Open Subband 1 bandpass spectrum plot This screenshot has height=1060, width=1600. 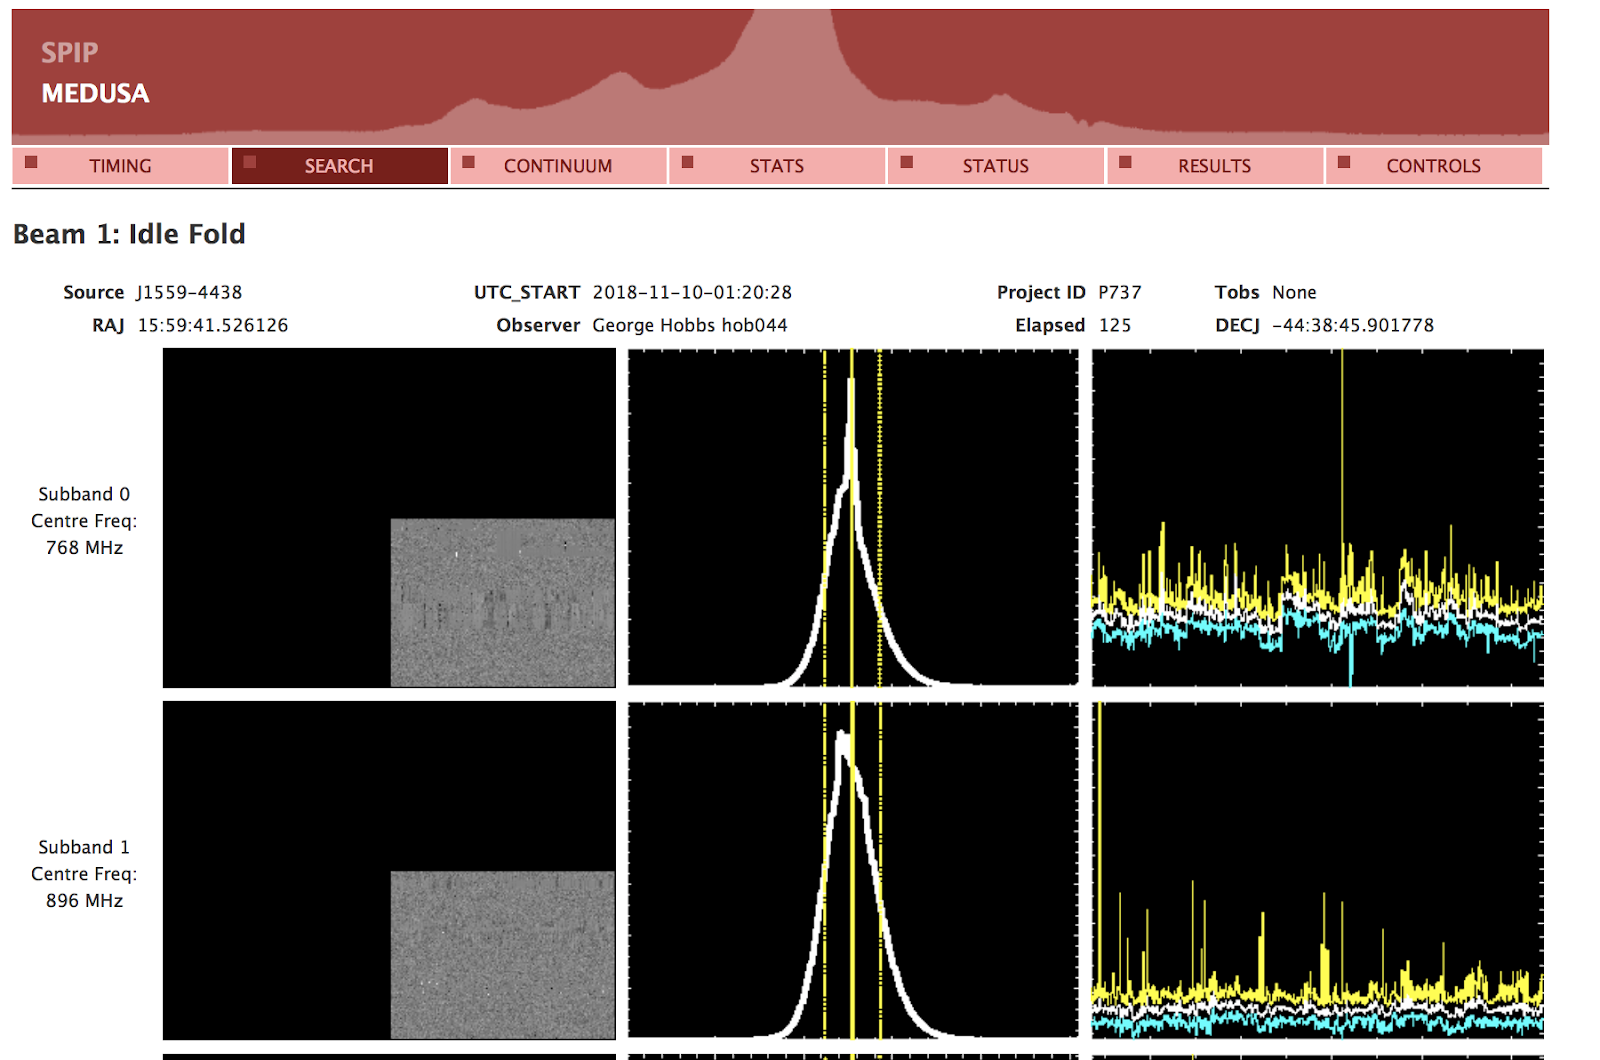pos(1317,870)
